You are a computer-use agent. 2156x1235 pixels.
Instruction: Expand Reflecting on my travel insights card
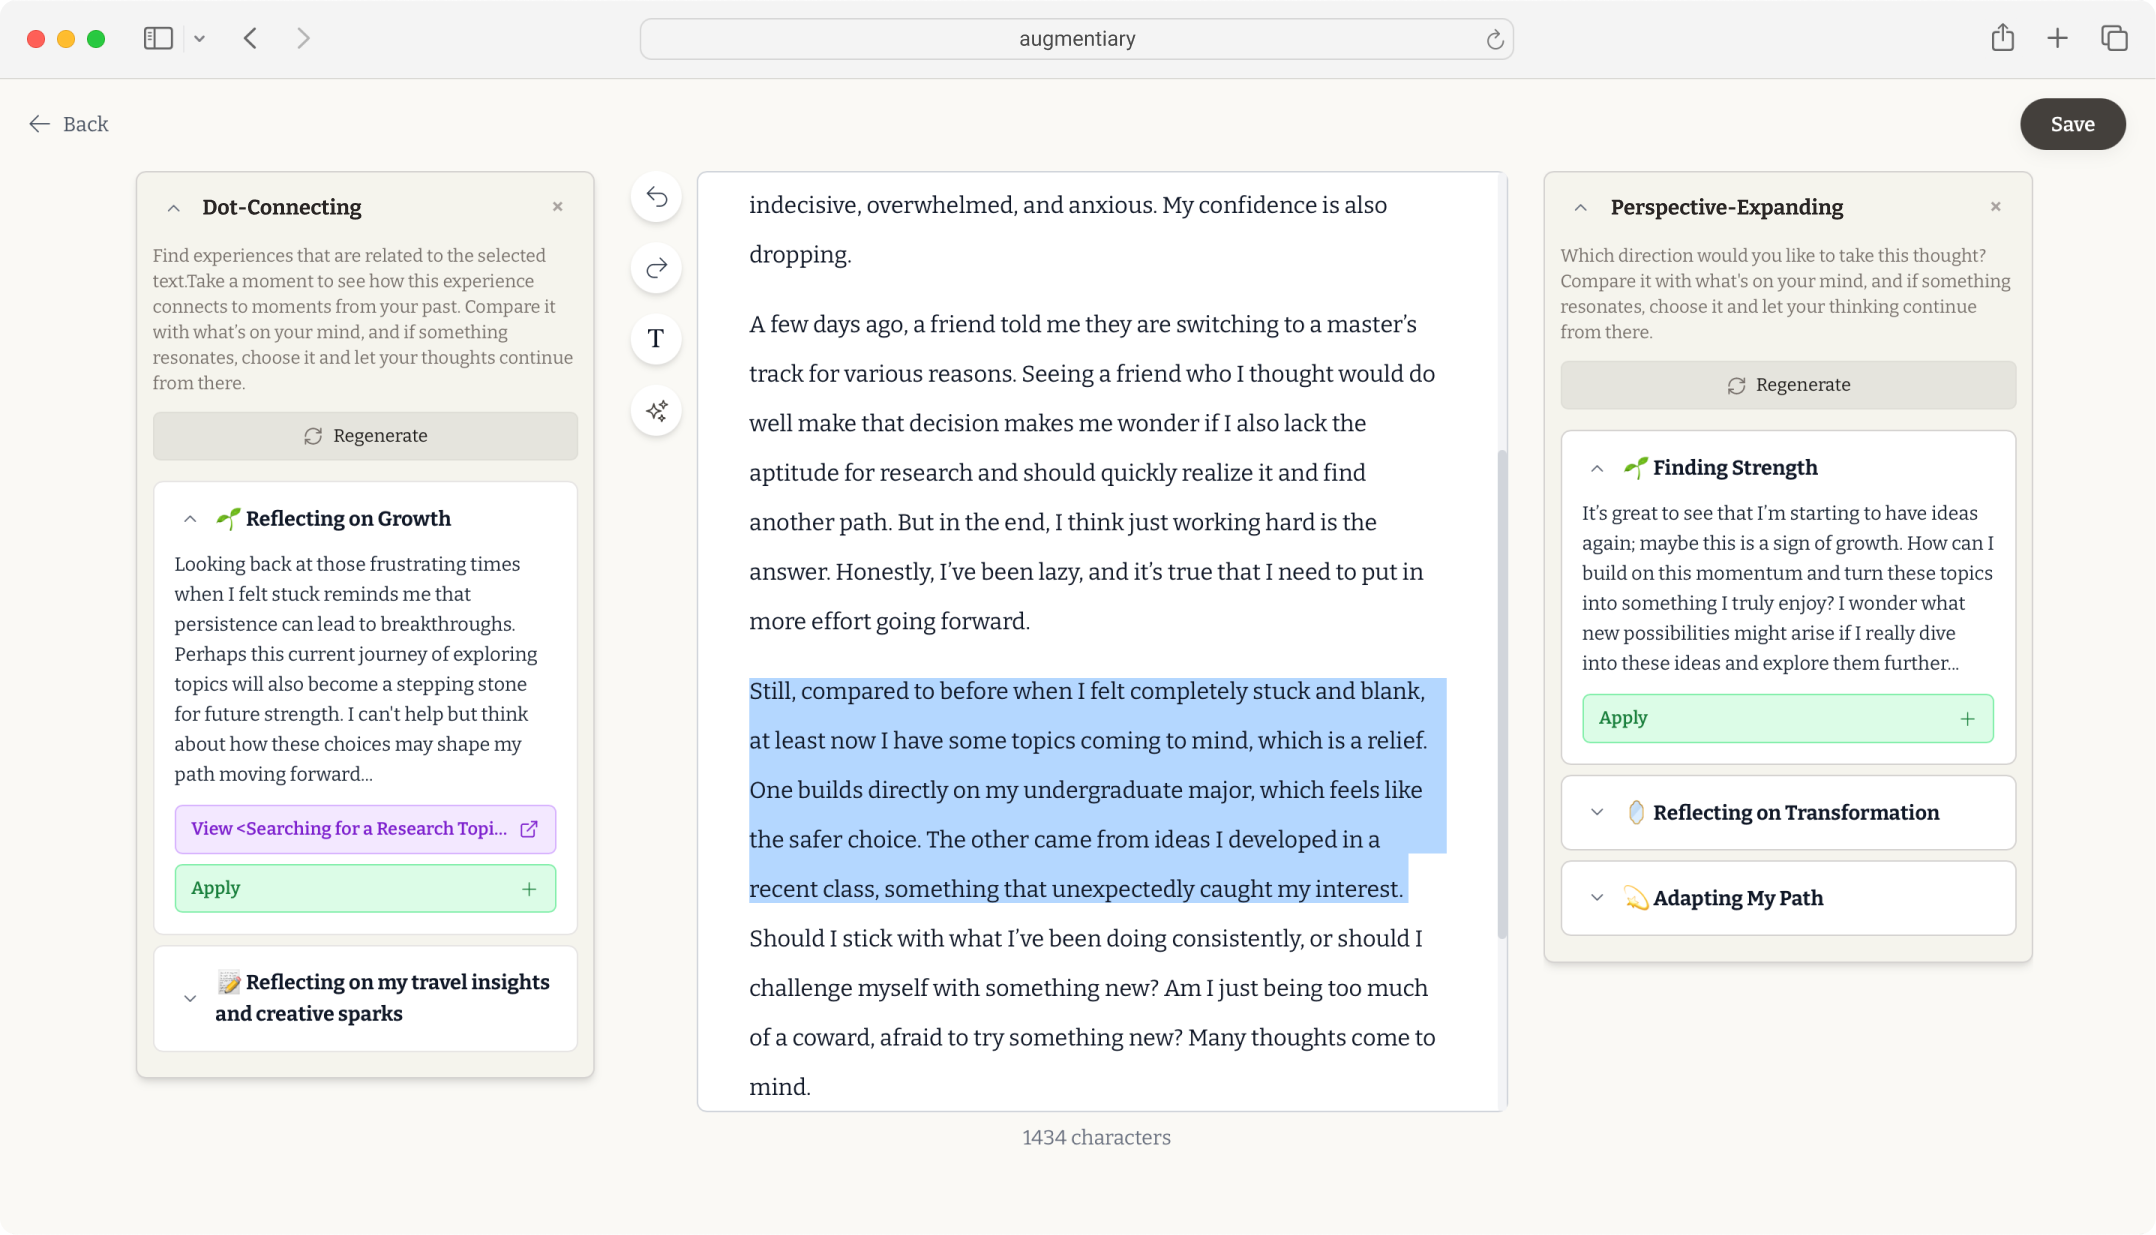point(190,998)
